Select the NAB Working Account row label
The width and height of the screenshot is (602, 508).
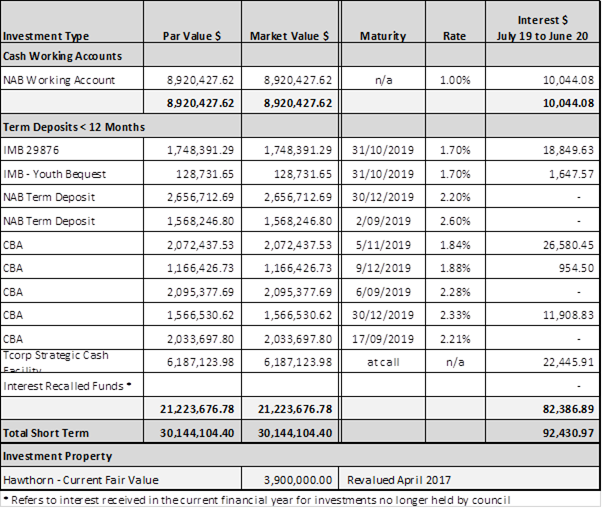click(60, 80)
